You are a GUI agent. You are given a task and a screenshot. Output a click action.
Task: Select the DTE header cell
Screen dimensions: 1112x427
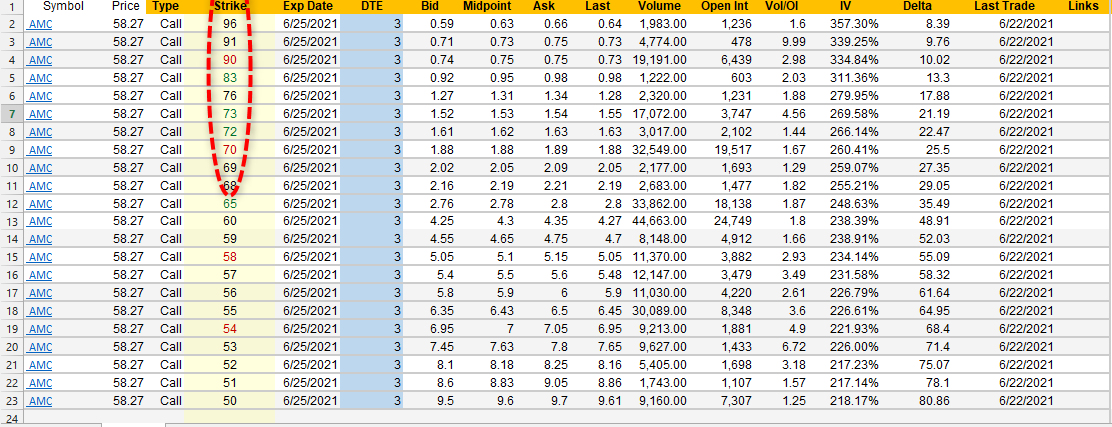pyautogui.click(x=371, y=6)
